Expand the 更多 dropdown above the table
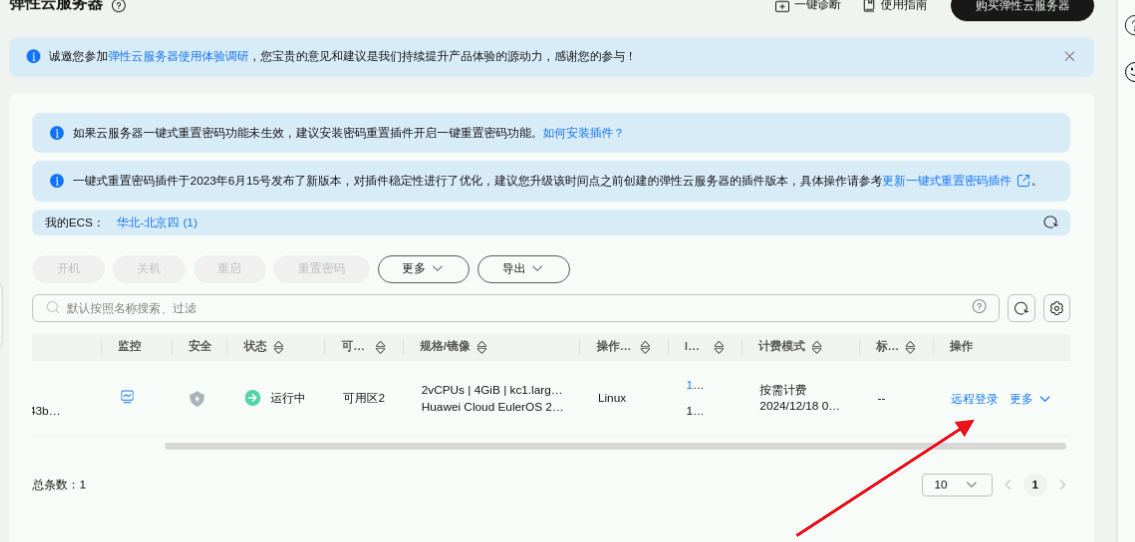 click(423, 268)
